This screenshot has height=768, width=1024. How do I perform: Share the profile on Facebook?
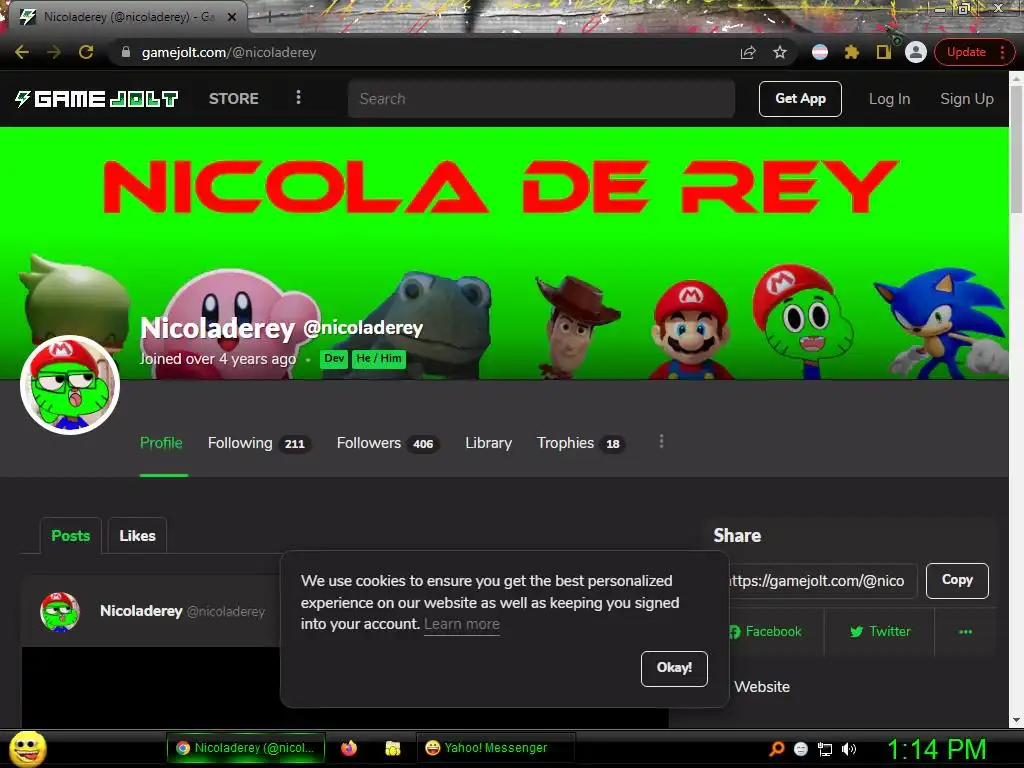point(767,632)
